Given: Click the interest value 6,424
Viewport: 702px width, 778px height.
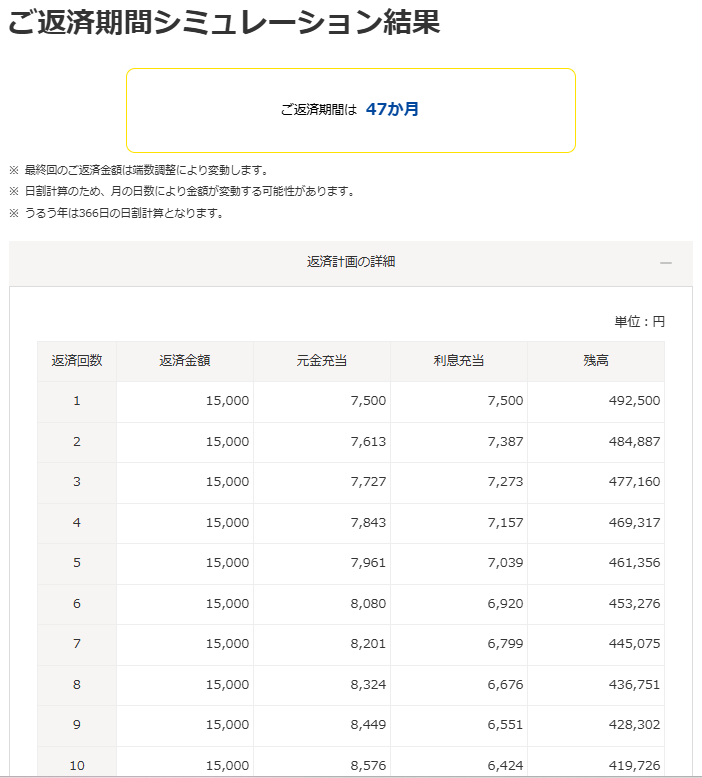Looking at the screenshot, I should [x=504, y=765].
